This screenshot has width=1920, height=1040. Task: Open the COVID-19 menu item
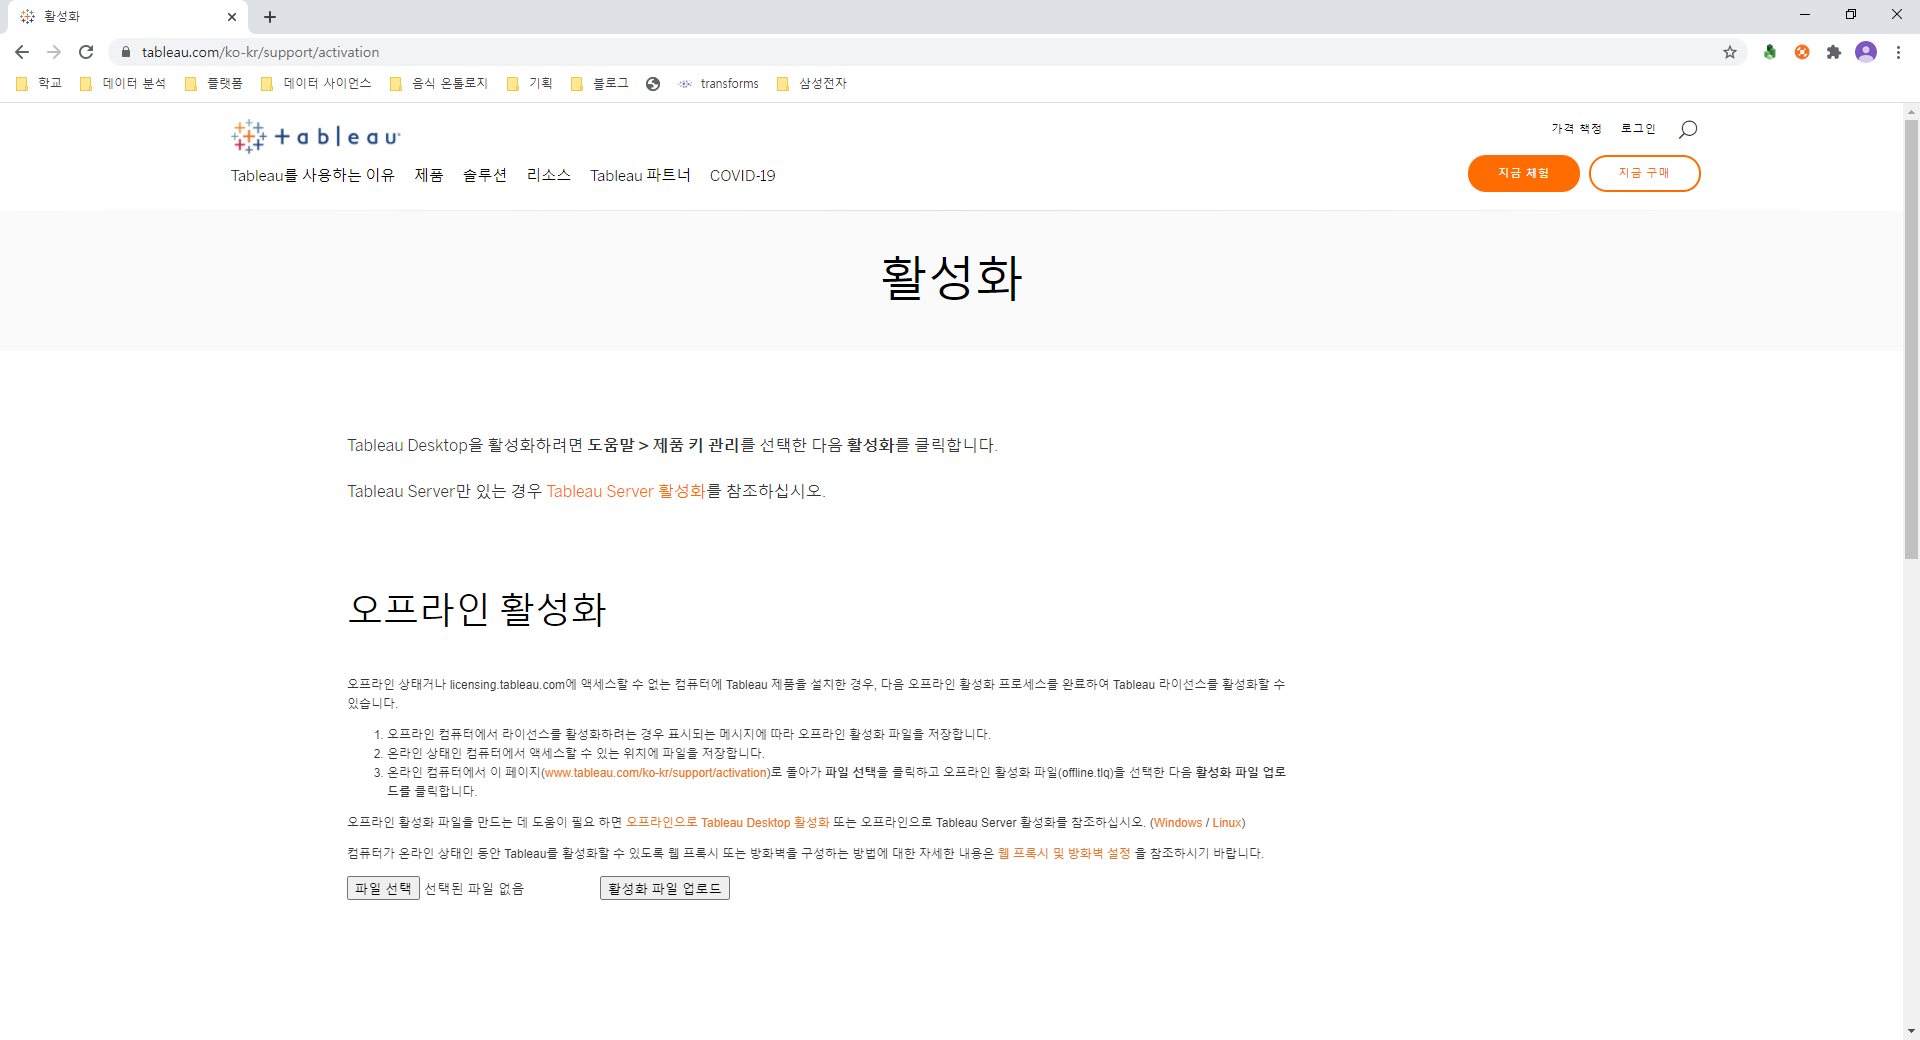(743, 175)
